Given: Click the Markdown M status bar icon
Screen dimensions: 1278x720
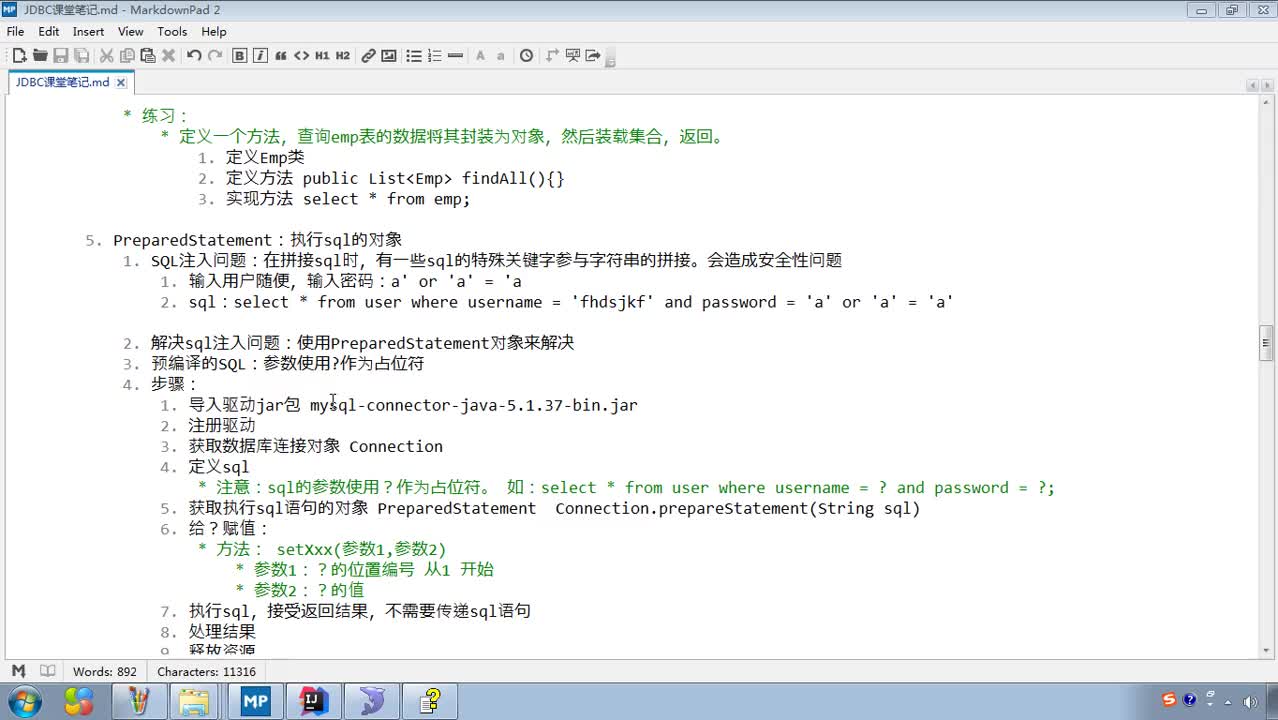Looking at the screenshot, I should 18,671.
